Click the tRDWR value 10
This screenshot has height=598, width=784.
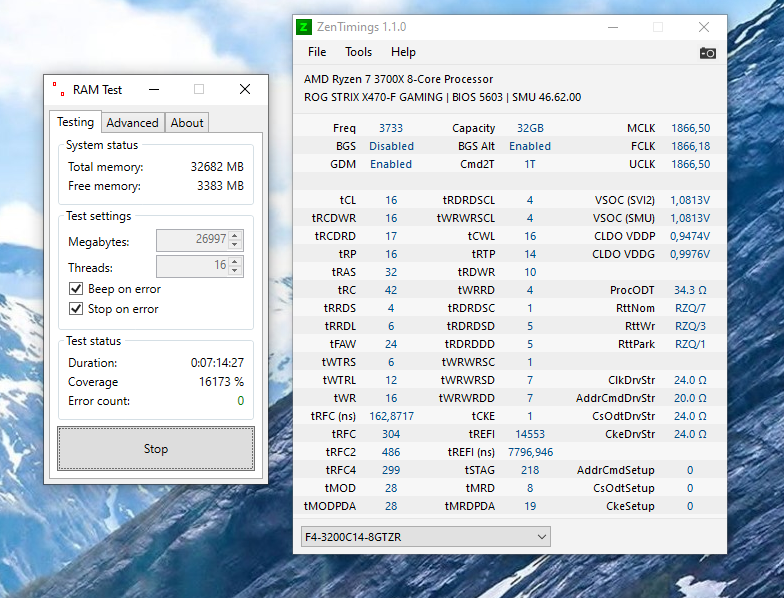[530, 272]
